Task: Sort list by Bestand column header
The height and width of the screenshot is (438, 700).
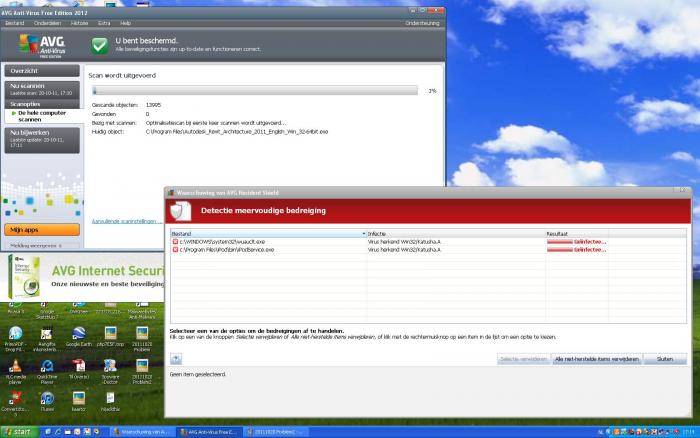Action: click(268, 234)
